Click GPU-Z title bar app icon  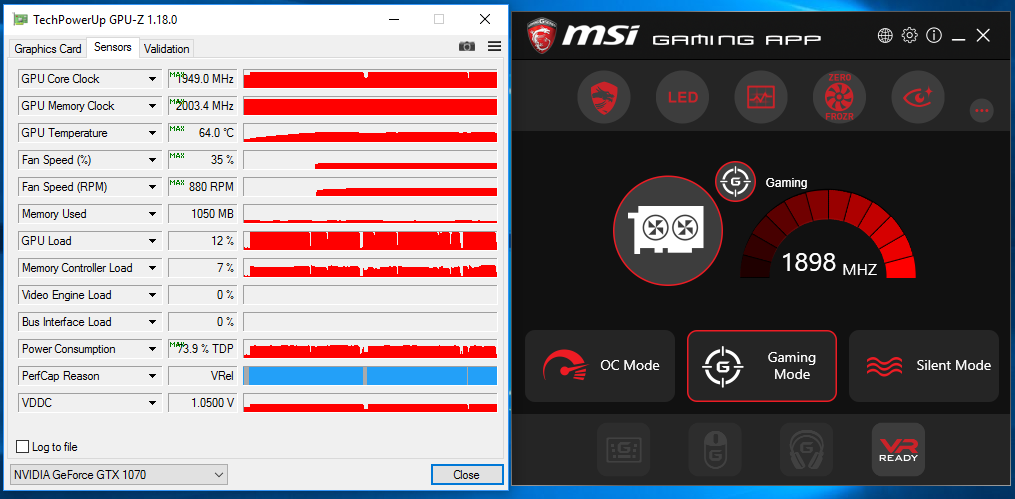(21, 19)
